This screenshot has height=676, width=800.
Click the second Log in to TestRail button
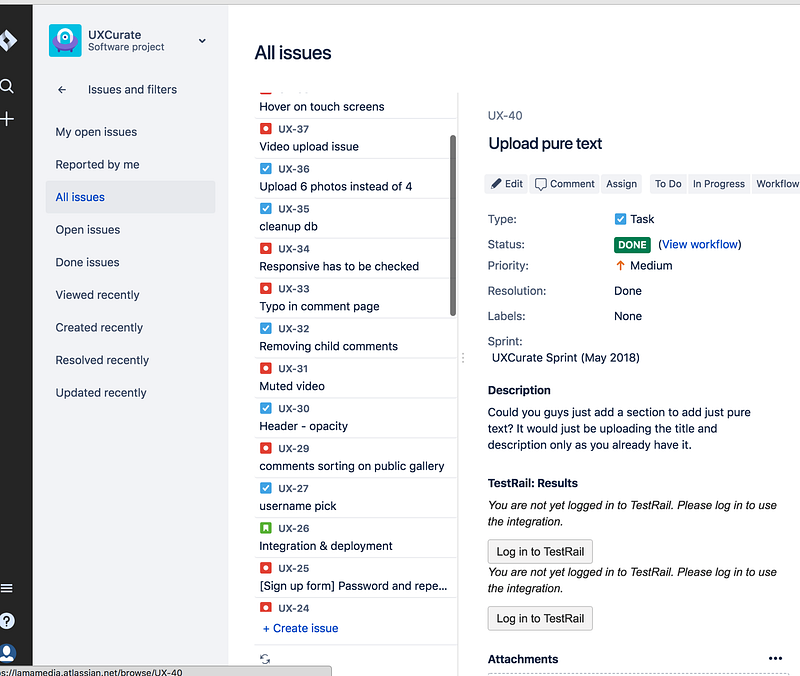(x=540, y=618)
